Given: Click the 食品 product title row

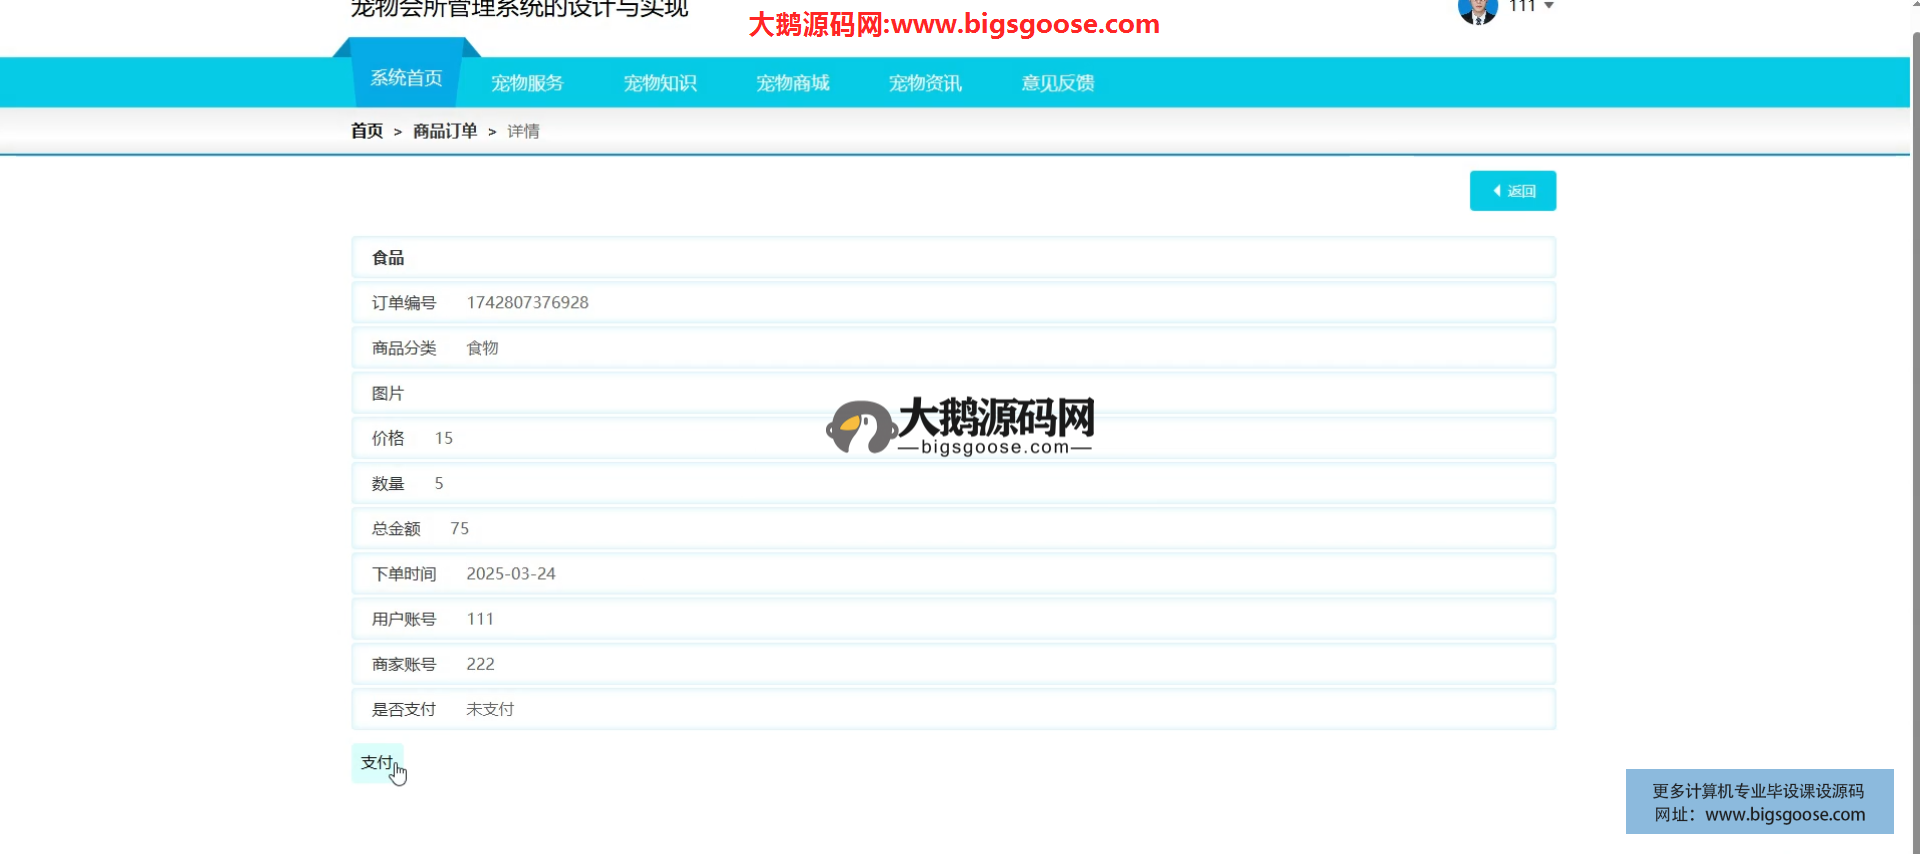Looking at the screenshot, I should pyautogui.click(x=388, y=258).
